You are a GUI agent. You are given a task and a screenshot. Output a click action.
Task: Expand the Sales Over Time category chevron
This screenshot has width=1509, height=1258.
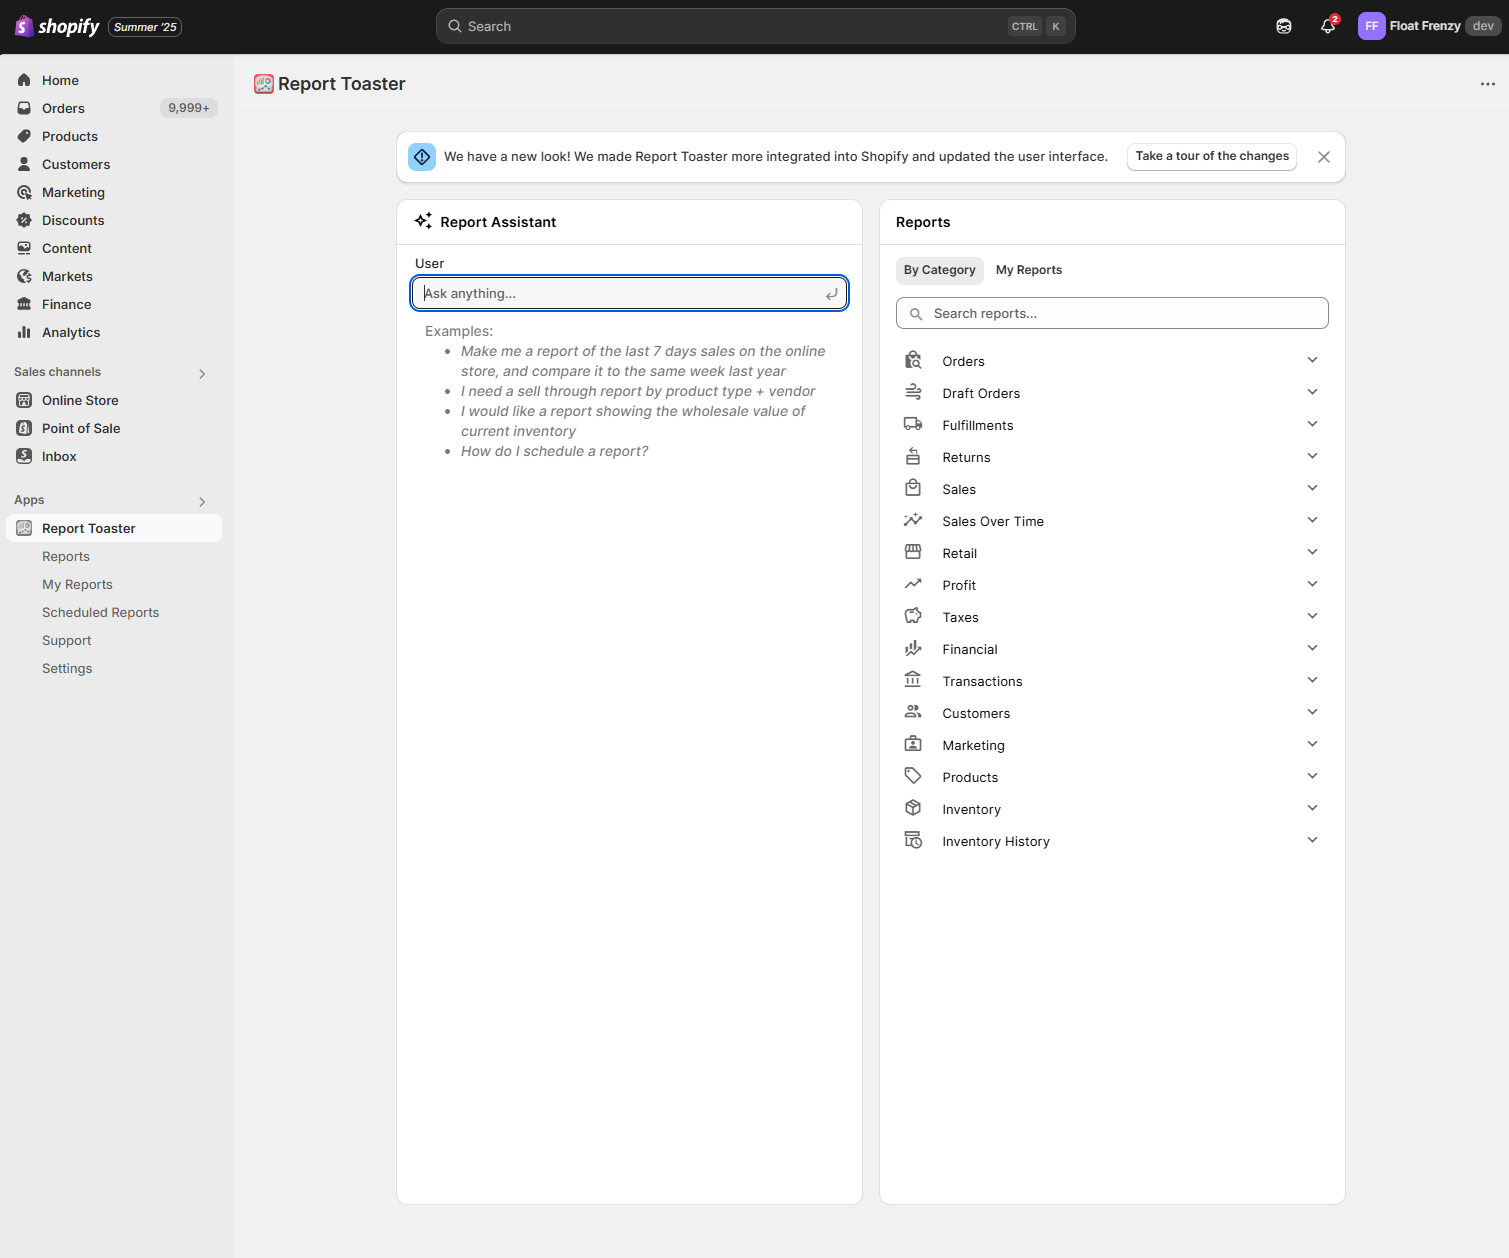(x=1312, y=521)
